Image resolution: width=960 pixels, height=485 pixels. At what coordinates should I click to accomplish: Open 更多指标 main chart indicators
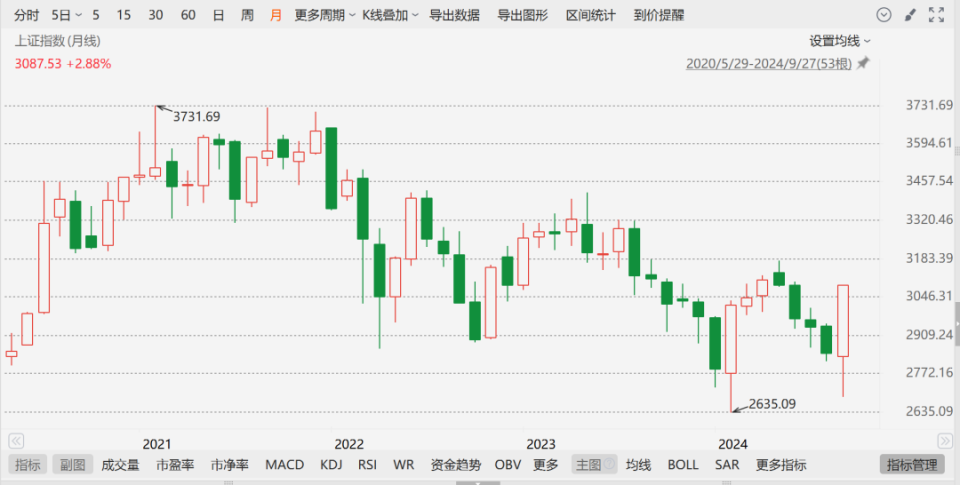tap(781, 465)
